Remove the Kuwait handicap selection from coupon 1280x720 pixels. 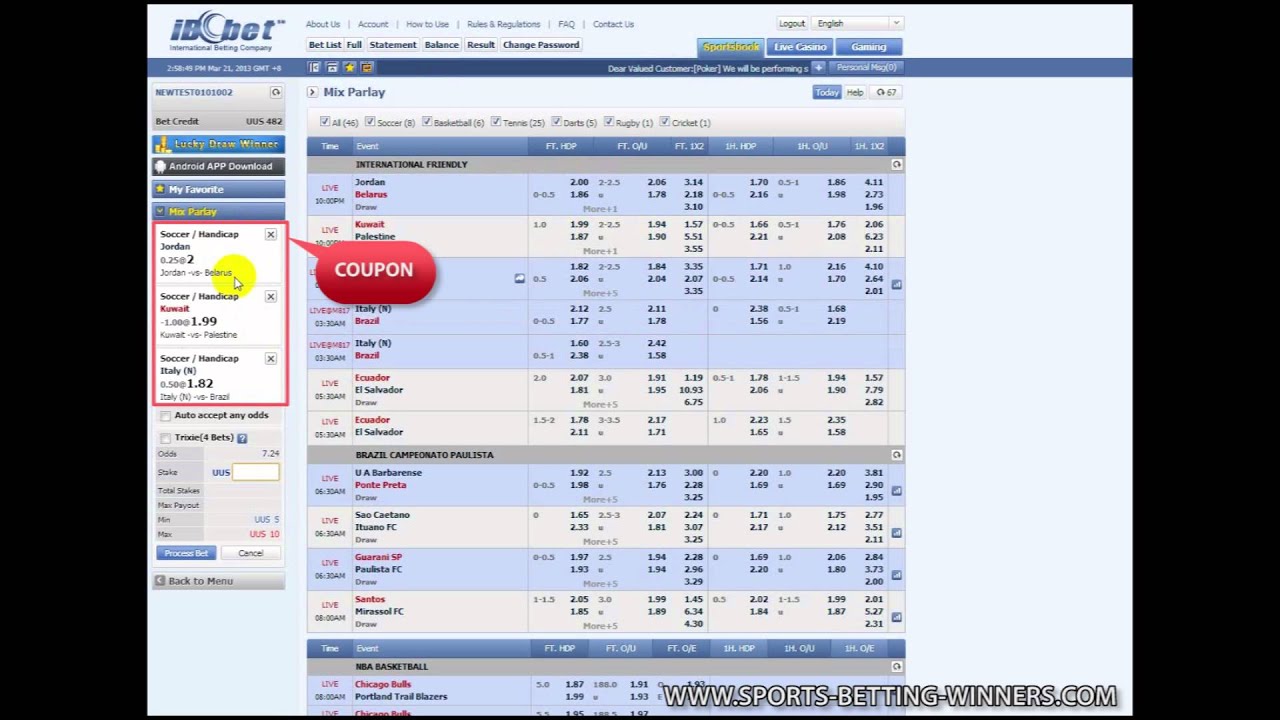270,296
